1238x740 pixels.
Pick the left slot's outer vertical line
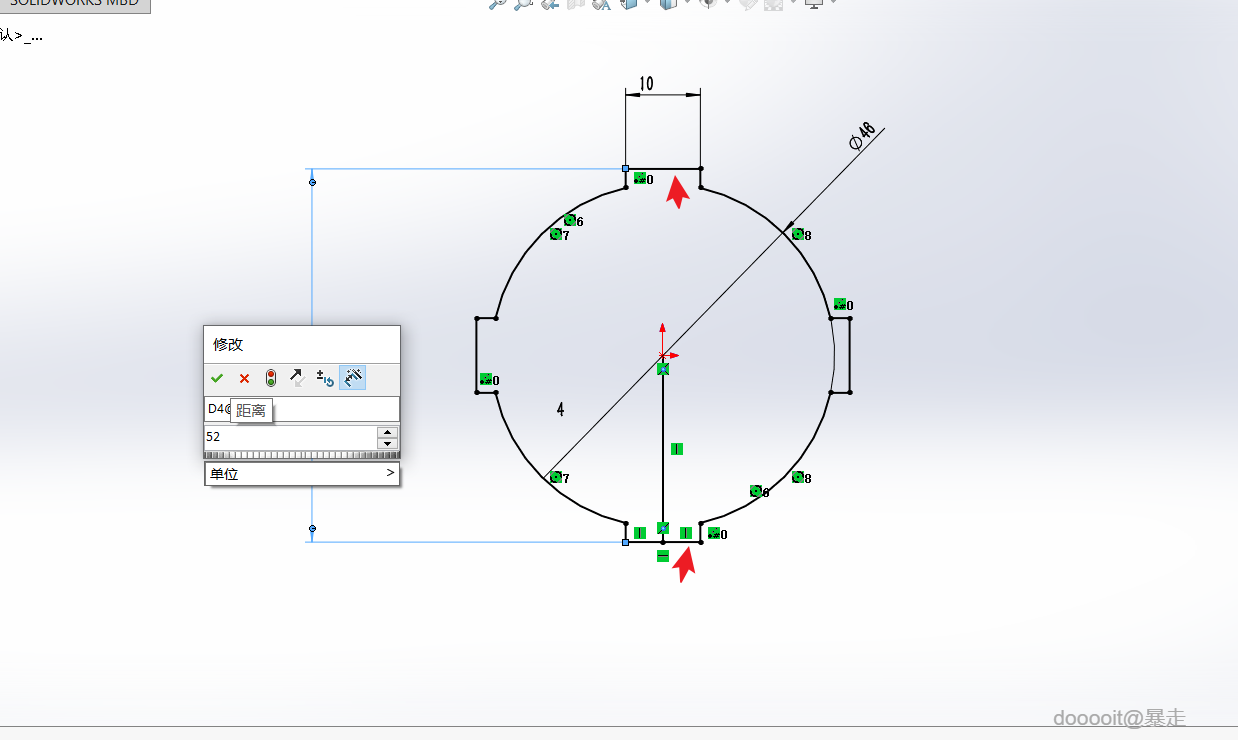[476, 355]
